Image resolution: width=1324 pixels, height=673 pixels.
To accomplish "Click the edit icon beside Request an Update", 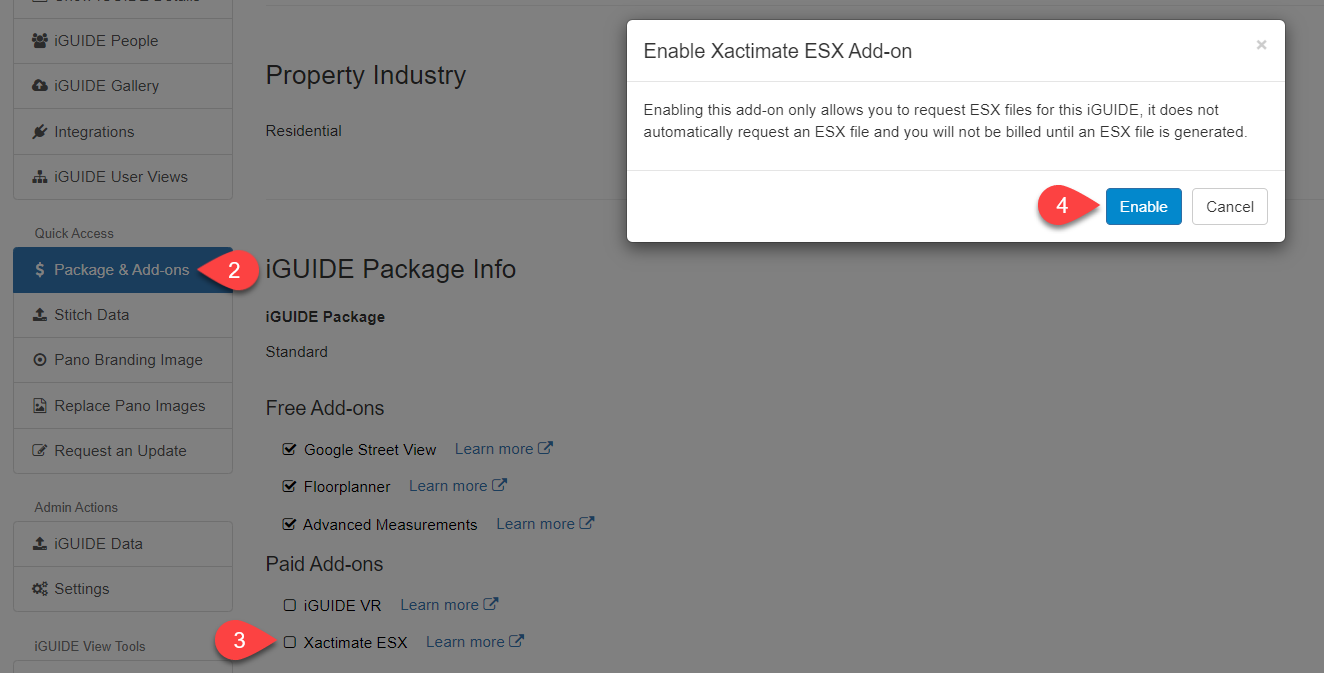I will [40, 451].
